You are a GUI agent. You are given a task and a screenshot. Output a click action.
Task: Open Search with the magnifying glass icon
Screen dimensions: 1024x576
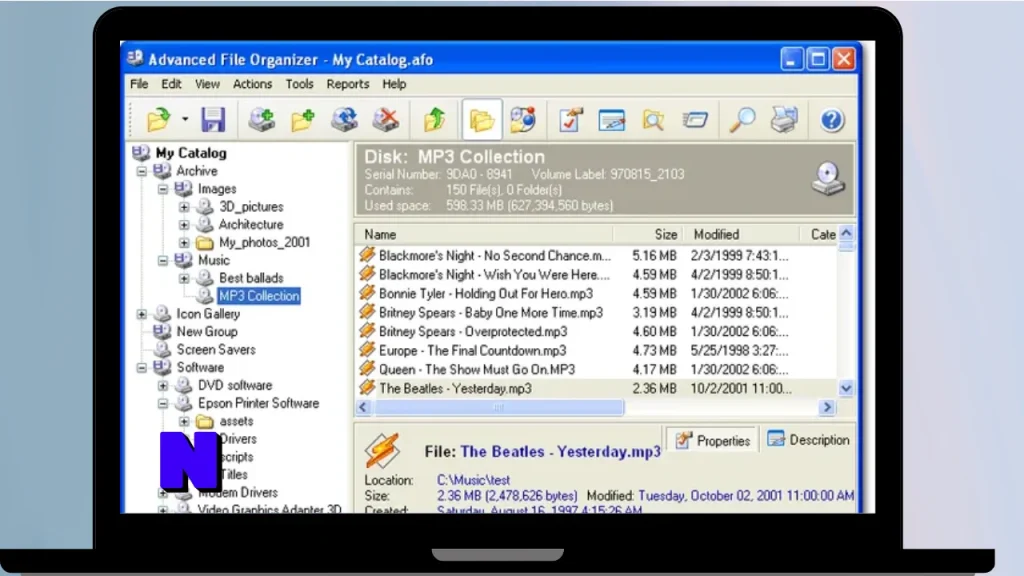point(743,120)
